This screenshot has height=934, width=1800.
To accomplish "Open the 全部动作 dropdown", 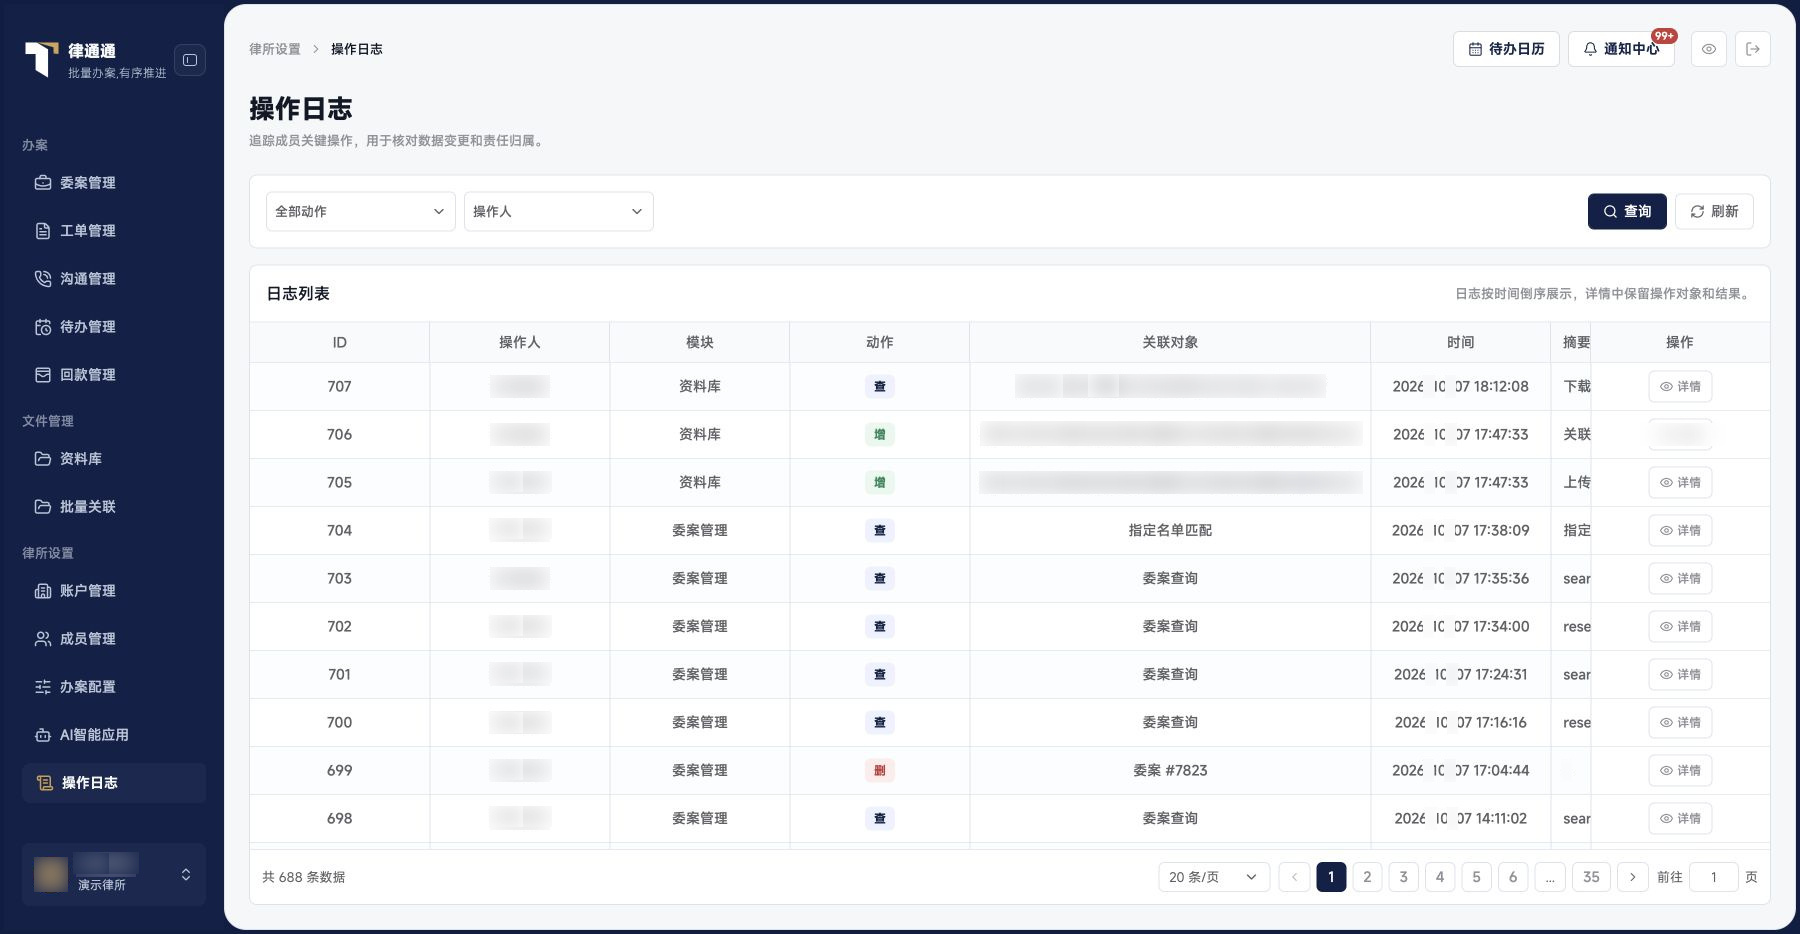I will click(x=361, y=212).
